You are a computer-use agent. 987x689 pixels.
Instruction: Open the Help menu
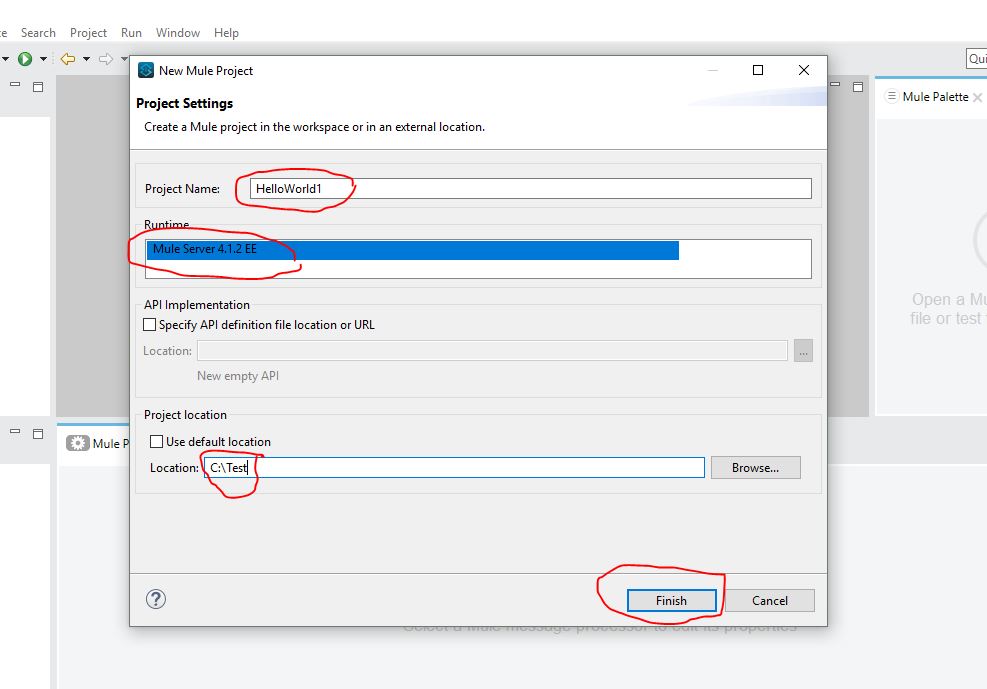tap(226, 33)
